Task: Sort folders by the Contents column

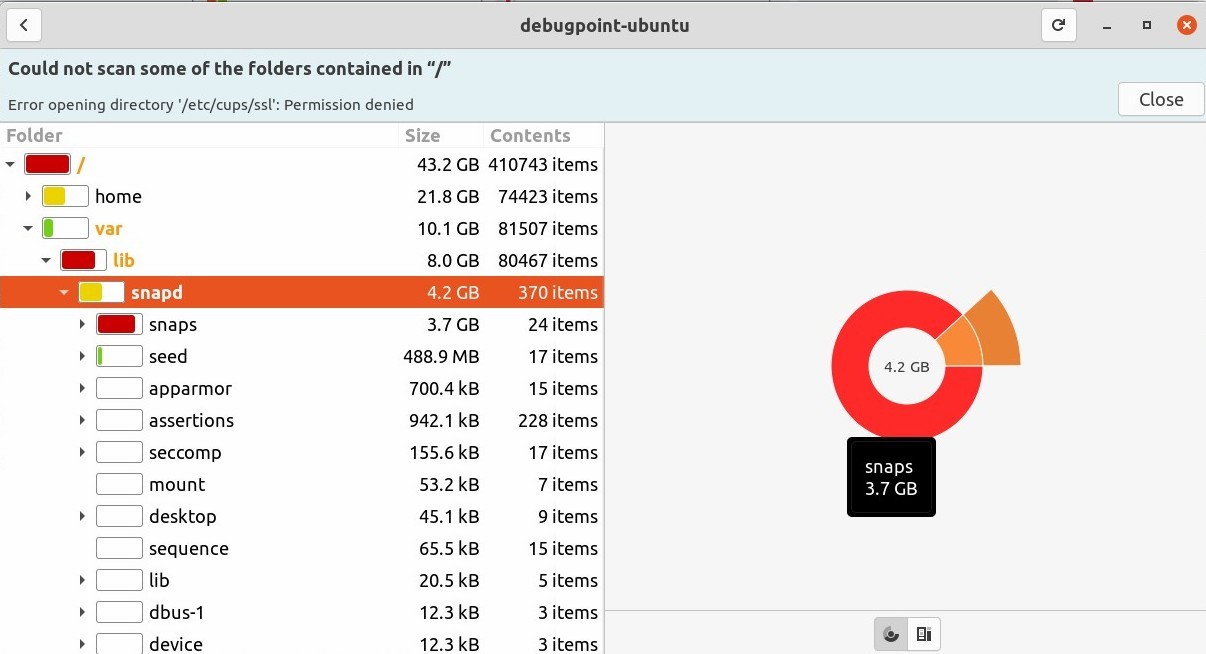Action: tap(528, 135)
